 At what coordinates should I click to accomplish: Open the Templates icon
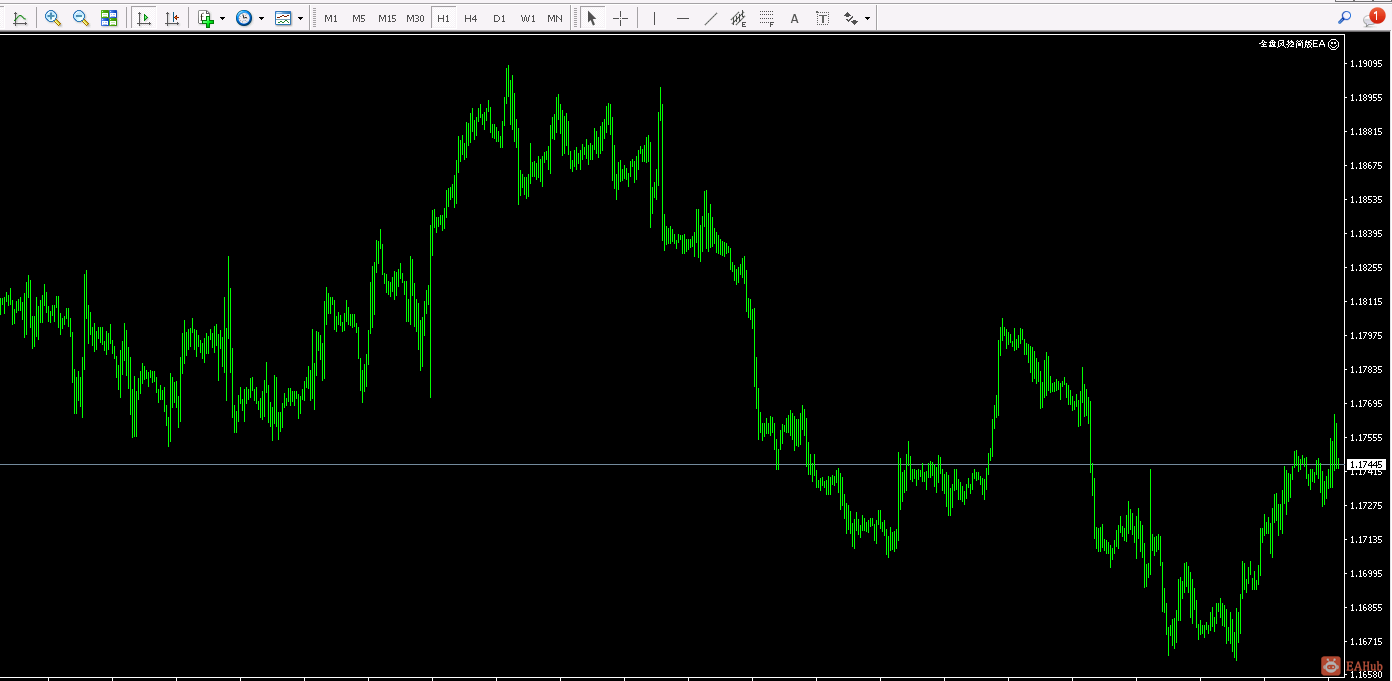point(283,18)
